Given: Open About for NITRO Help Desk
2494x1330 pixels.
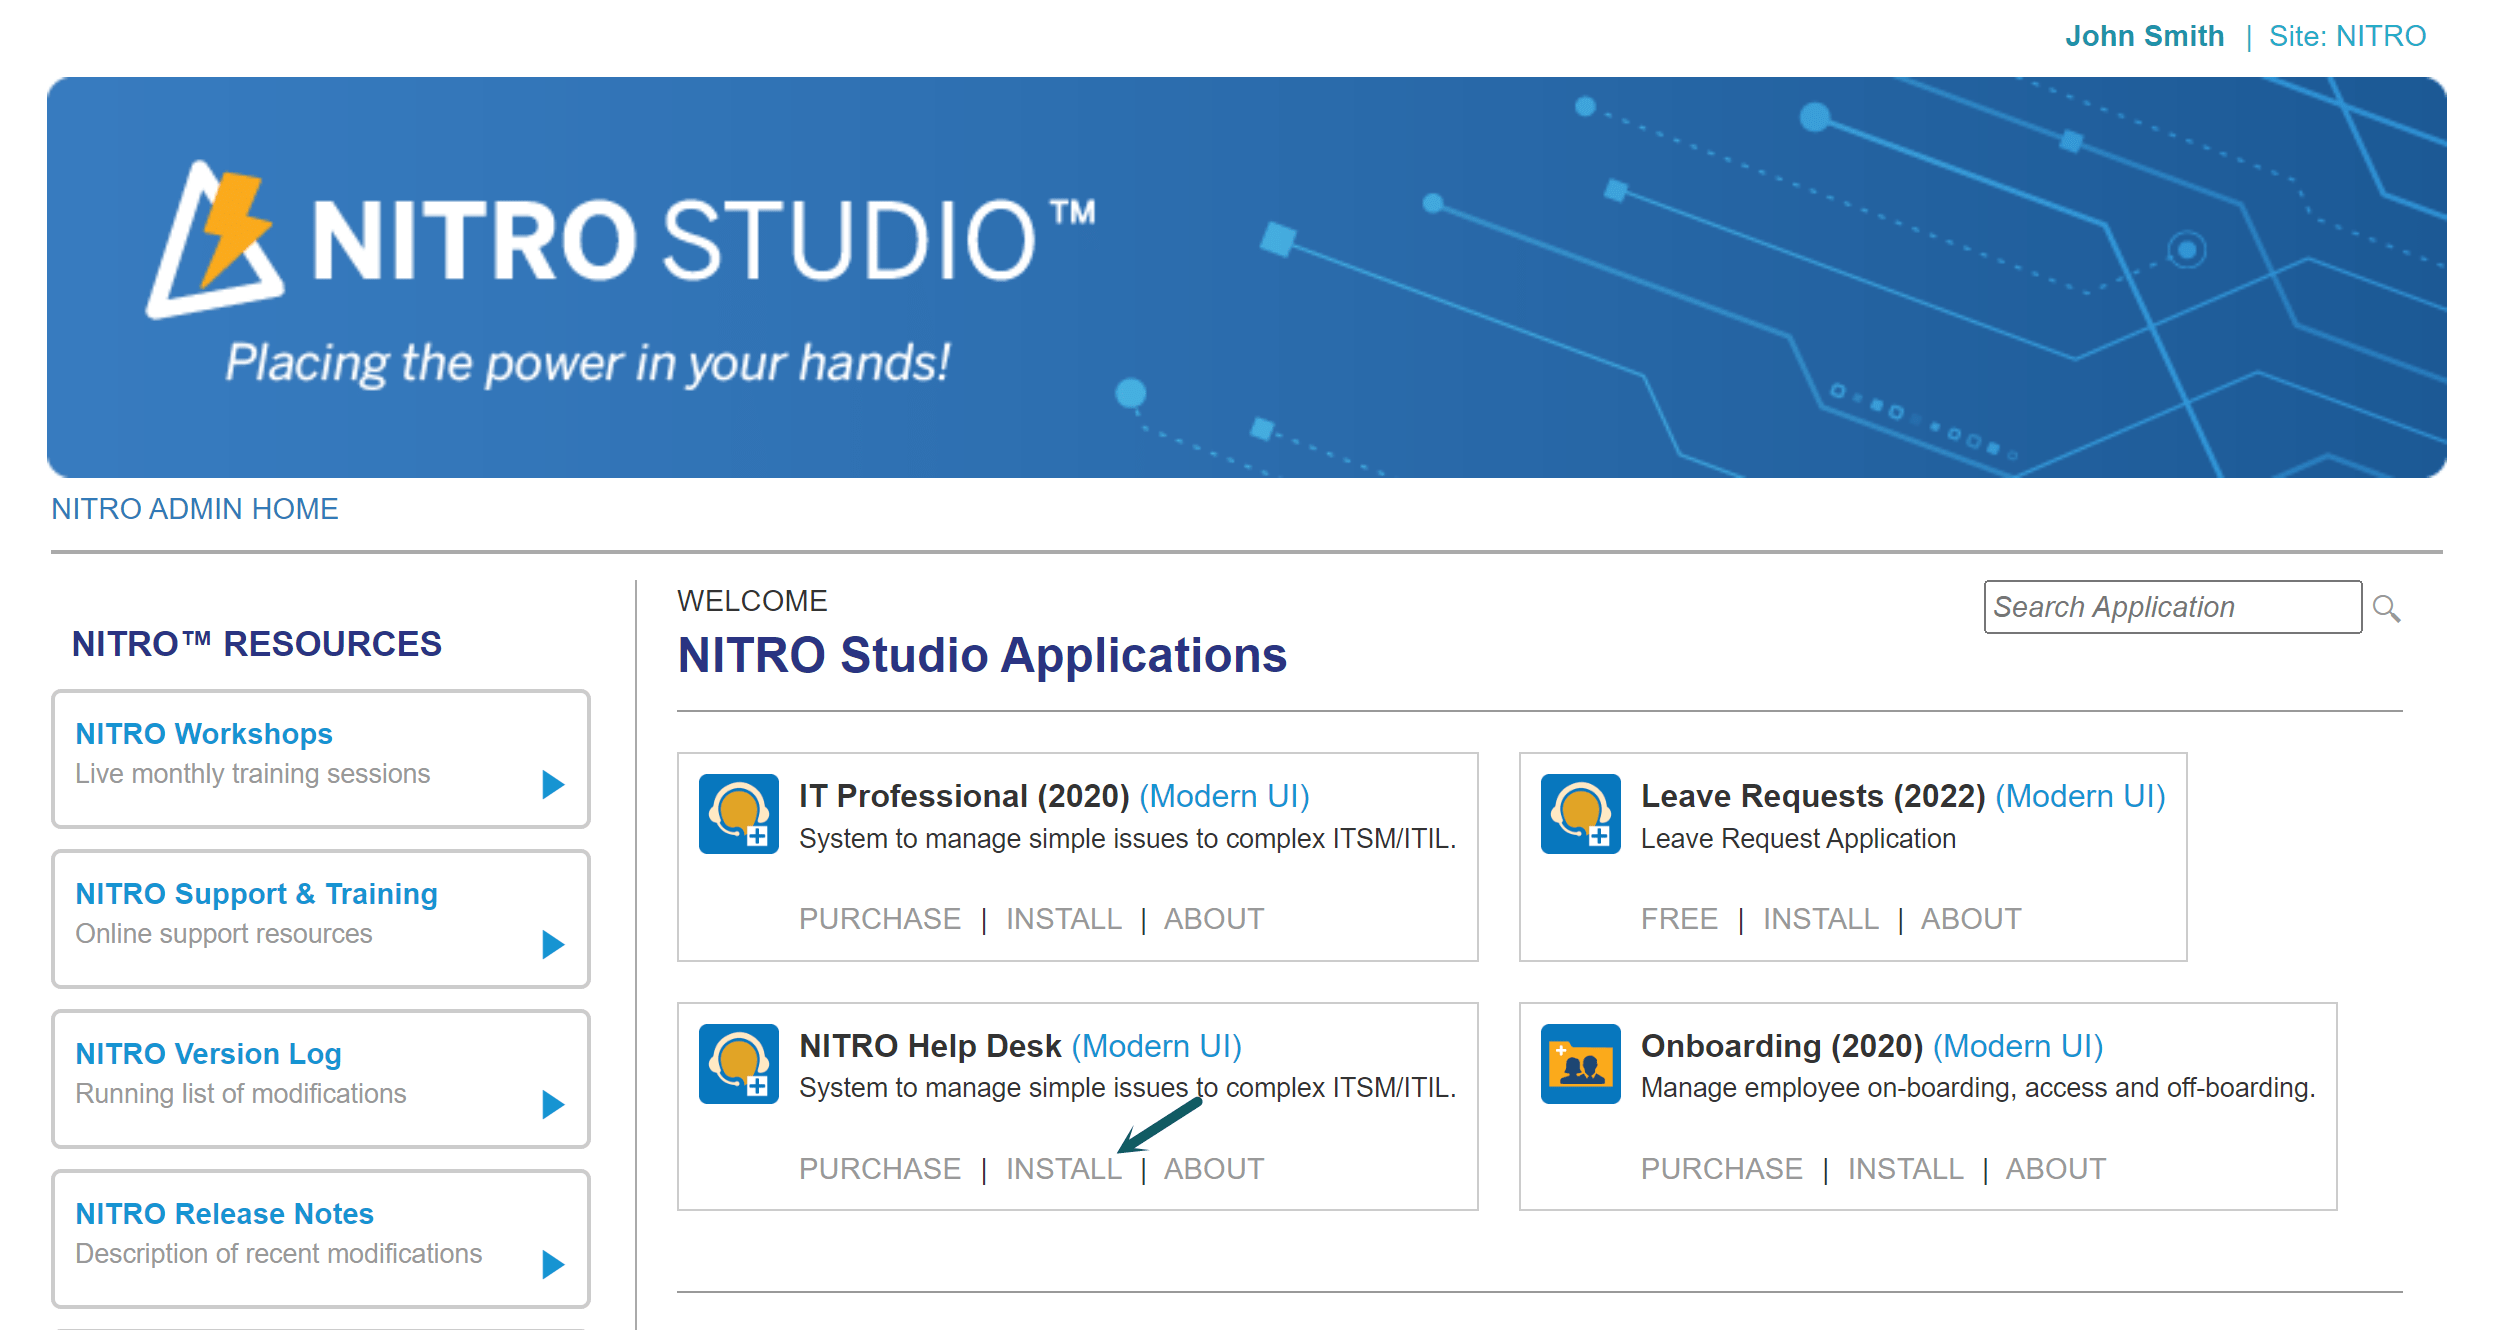Looking at the screenshot, I should [1214, 1169].
